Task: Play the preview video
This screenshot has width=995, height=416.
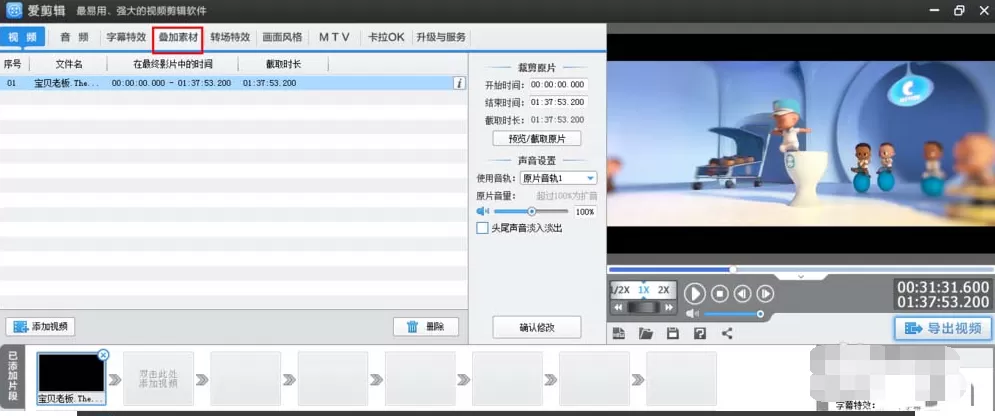Action: pos(695,294)
